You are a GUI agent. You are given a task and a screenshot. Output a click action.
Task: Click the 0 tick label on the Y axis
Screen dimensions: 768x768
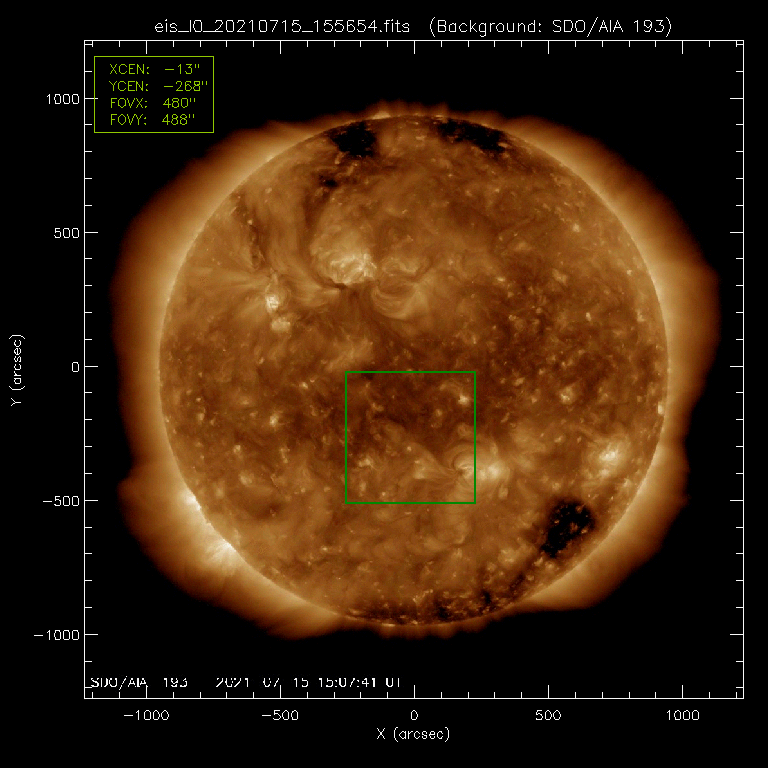click(73, 367)
